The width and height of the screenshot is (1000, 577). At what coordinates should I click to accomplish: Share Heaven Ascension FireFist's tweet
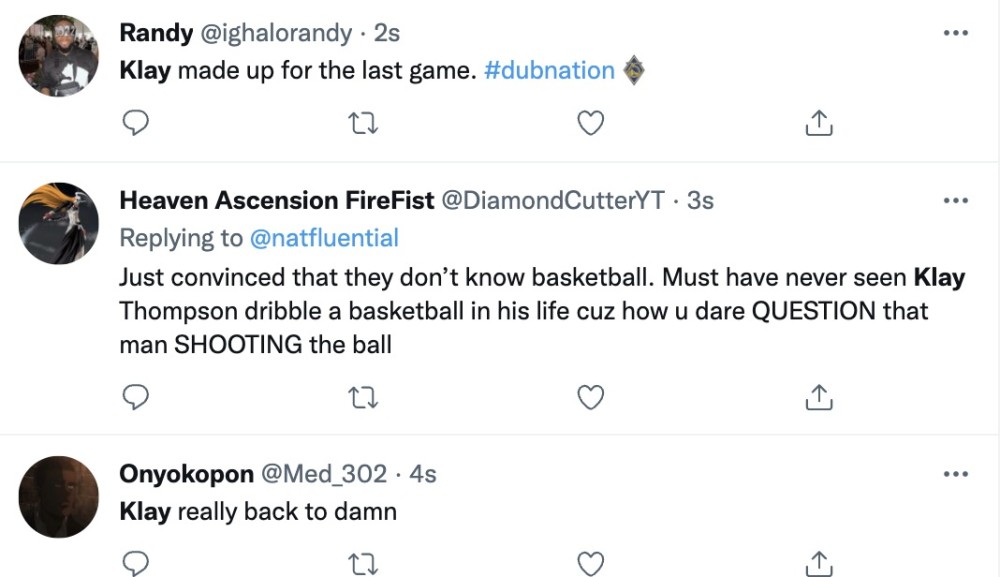(x=818, y=398)
